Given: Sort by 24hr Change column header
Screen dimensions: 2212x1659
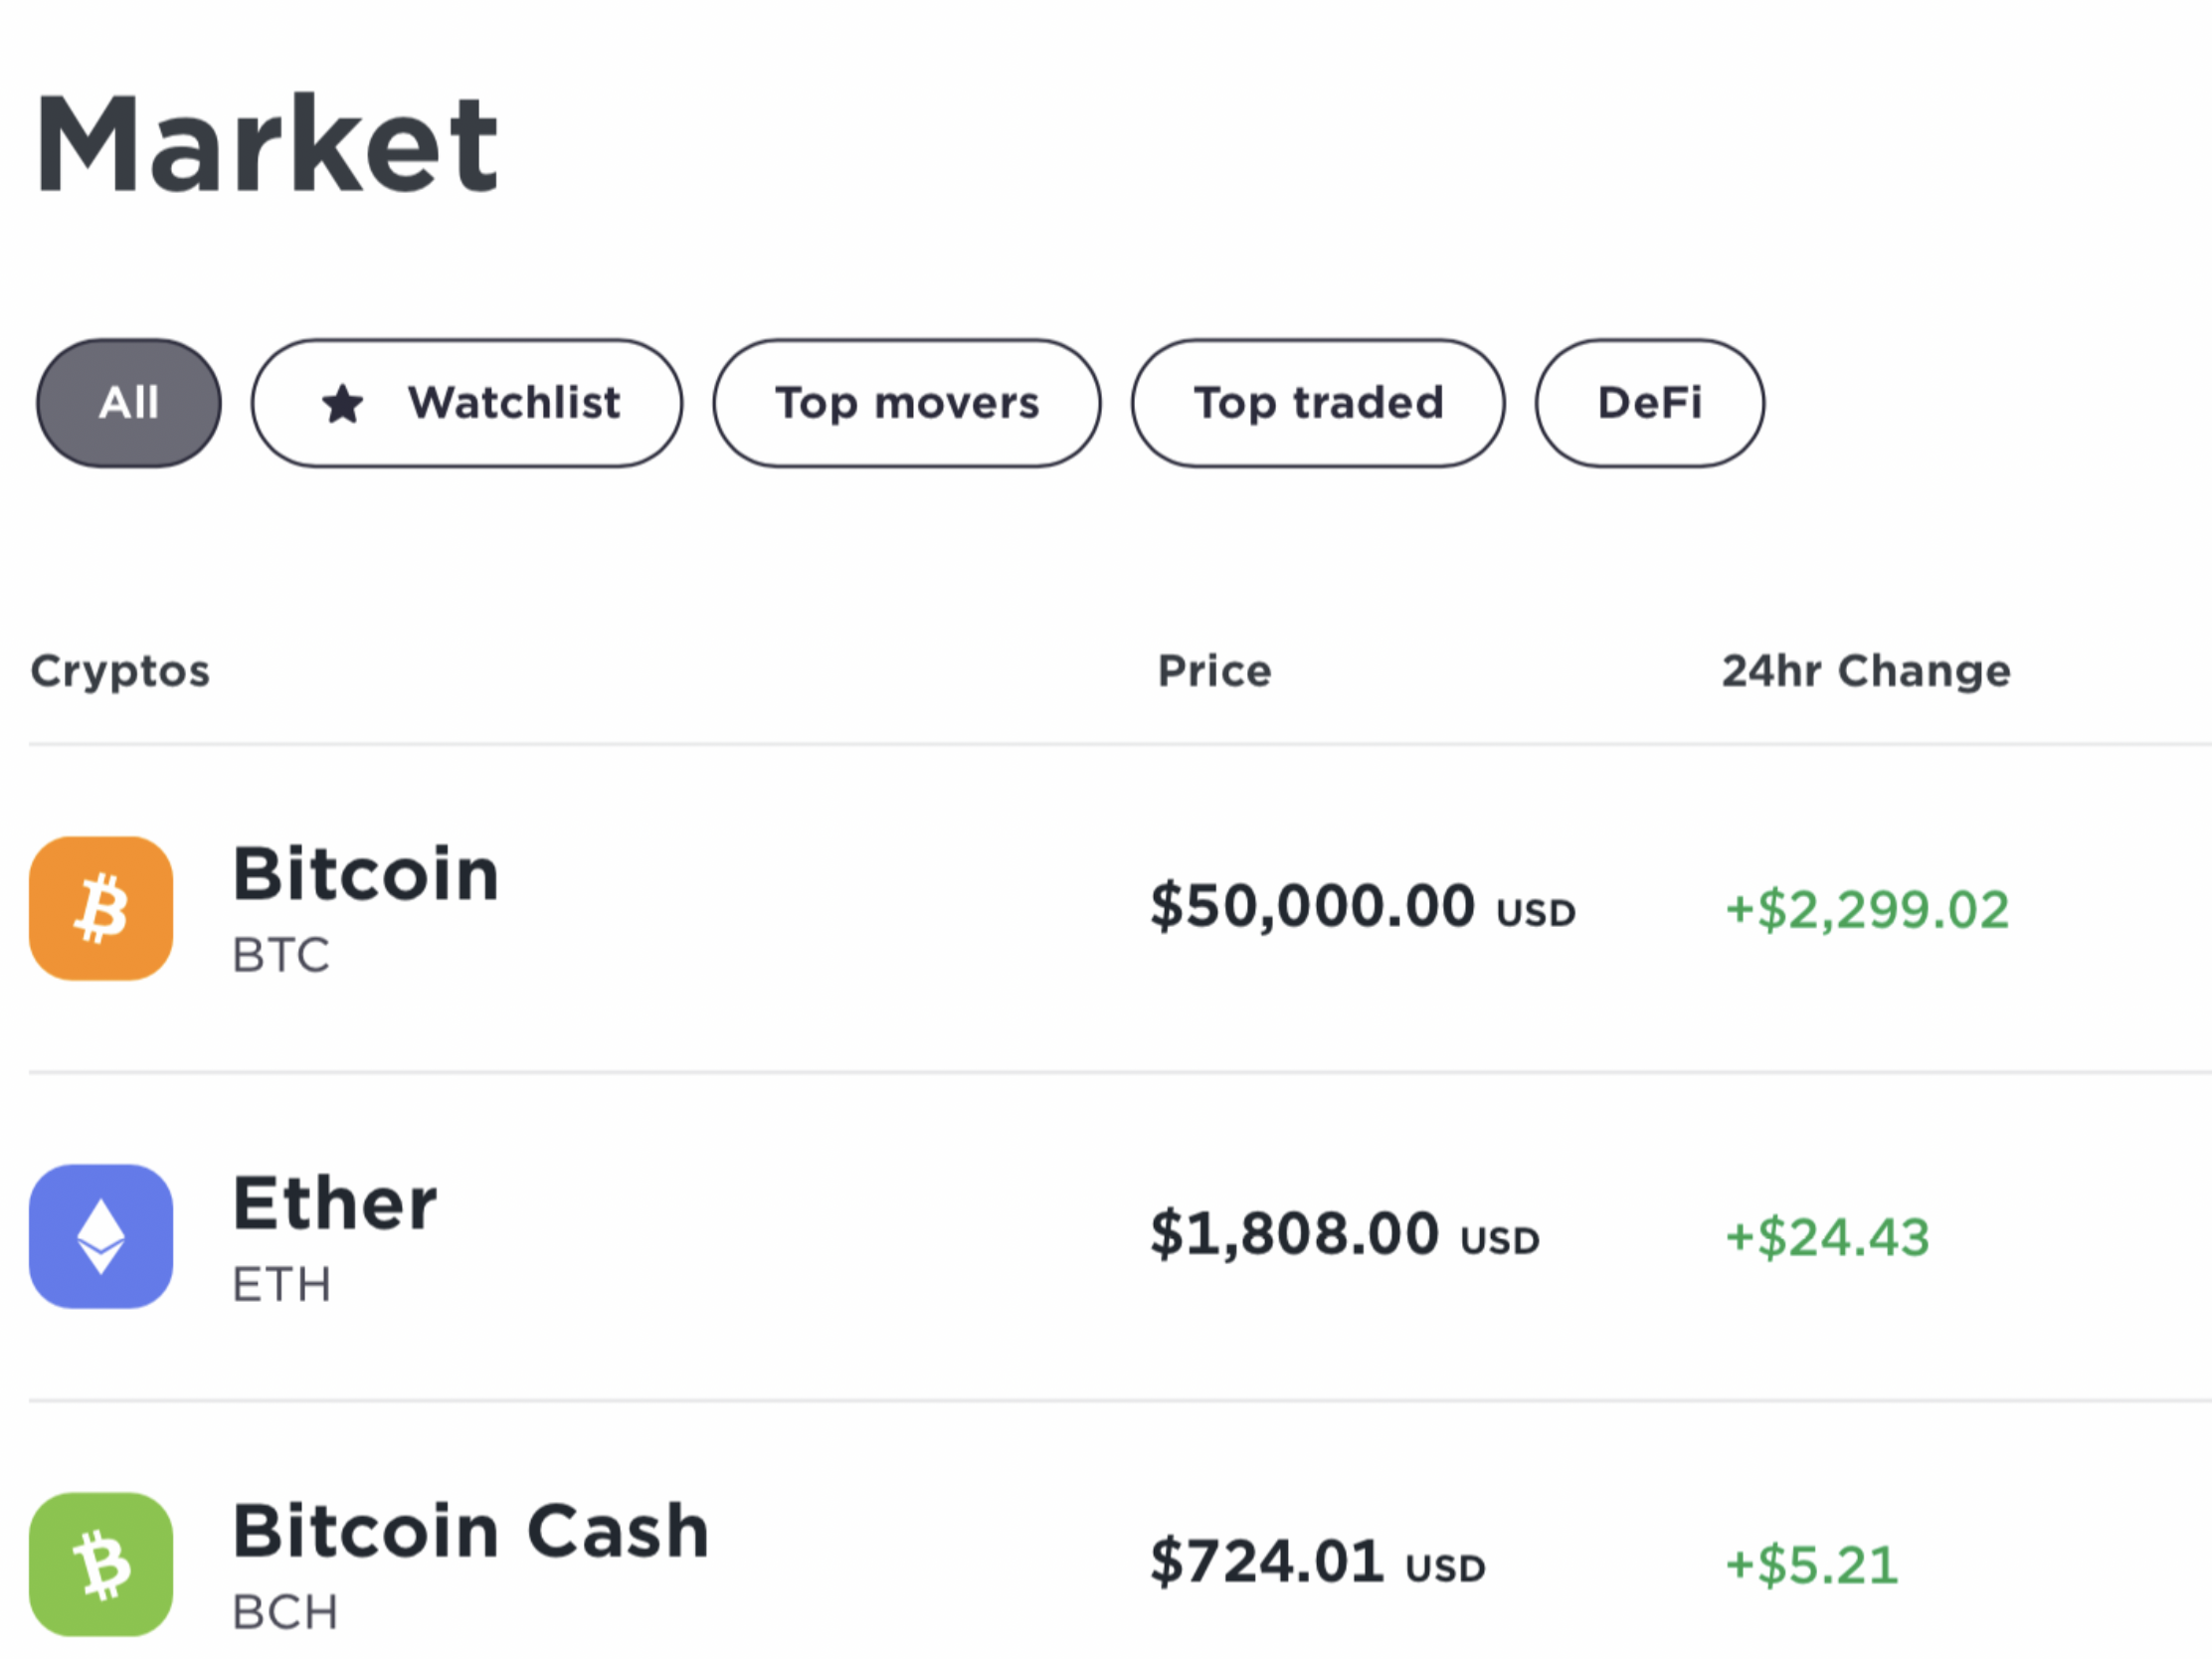Looking at the screenshot, I should coord(1866,670).
